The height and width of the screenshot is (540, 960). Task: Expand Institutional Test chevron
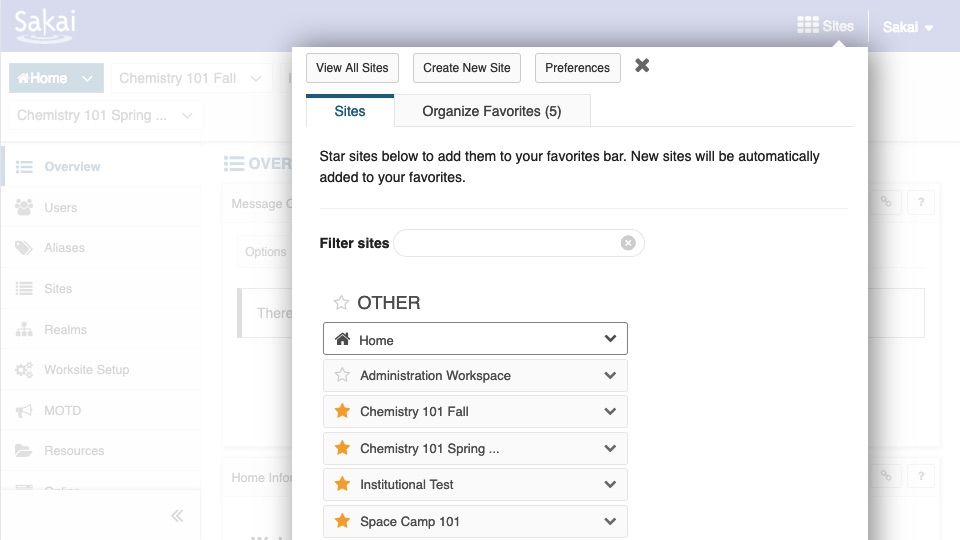point(610,484)
